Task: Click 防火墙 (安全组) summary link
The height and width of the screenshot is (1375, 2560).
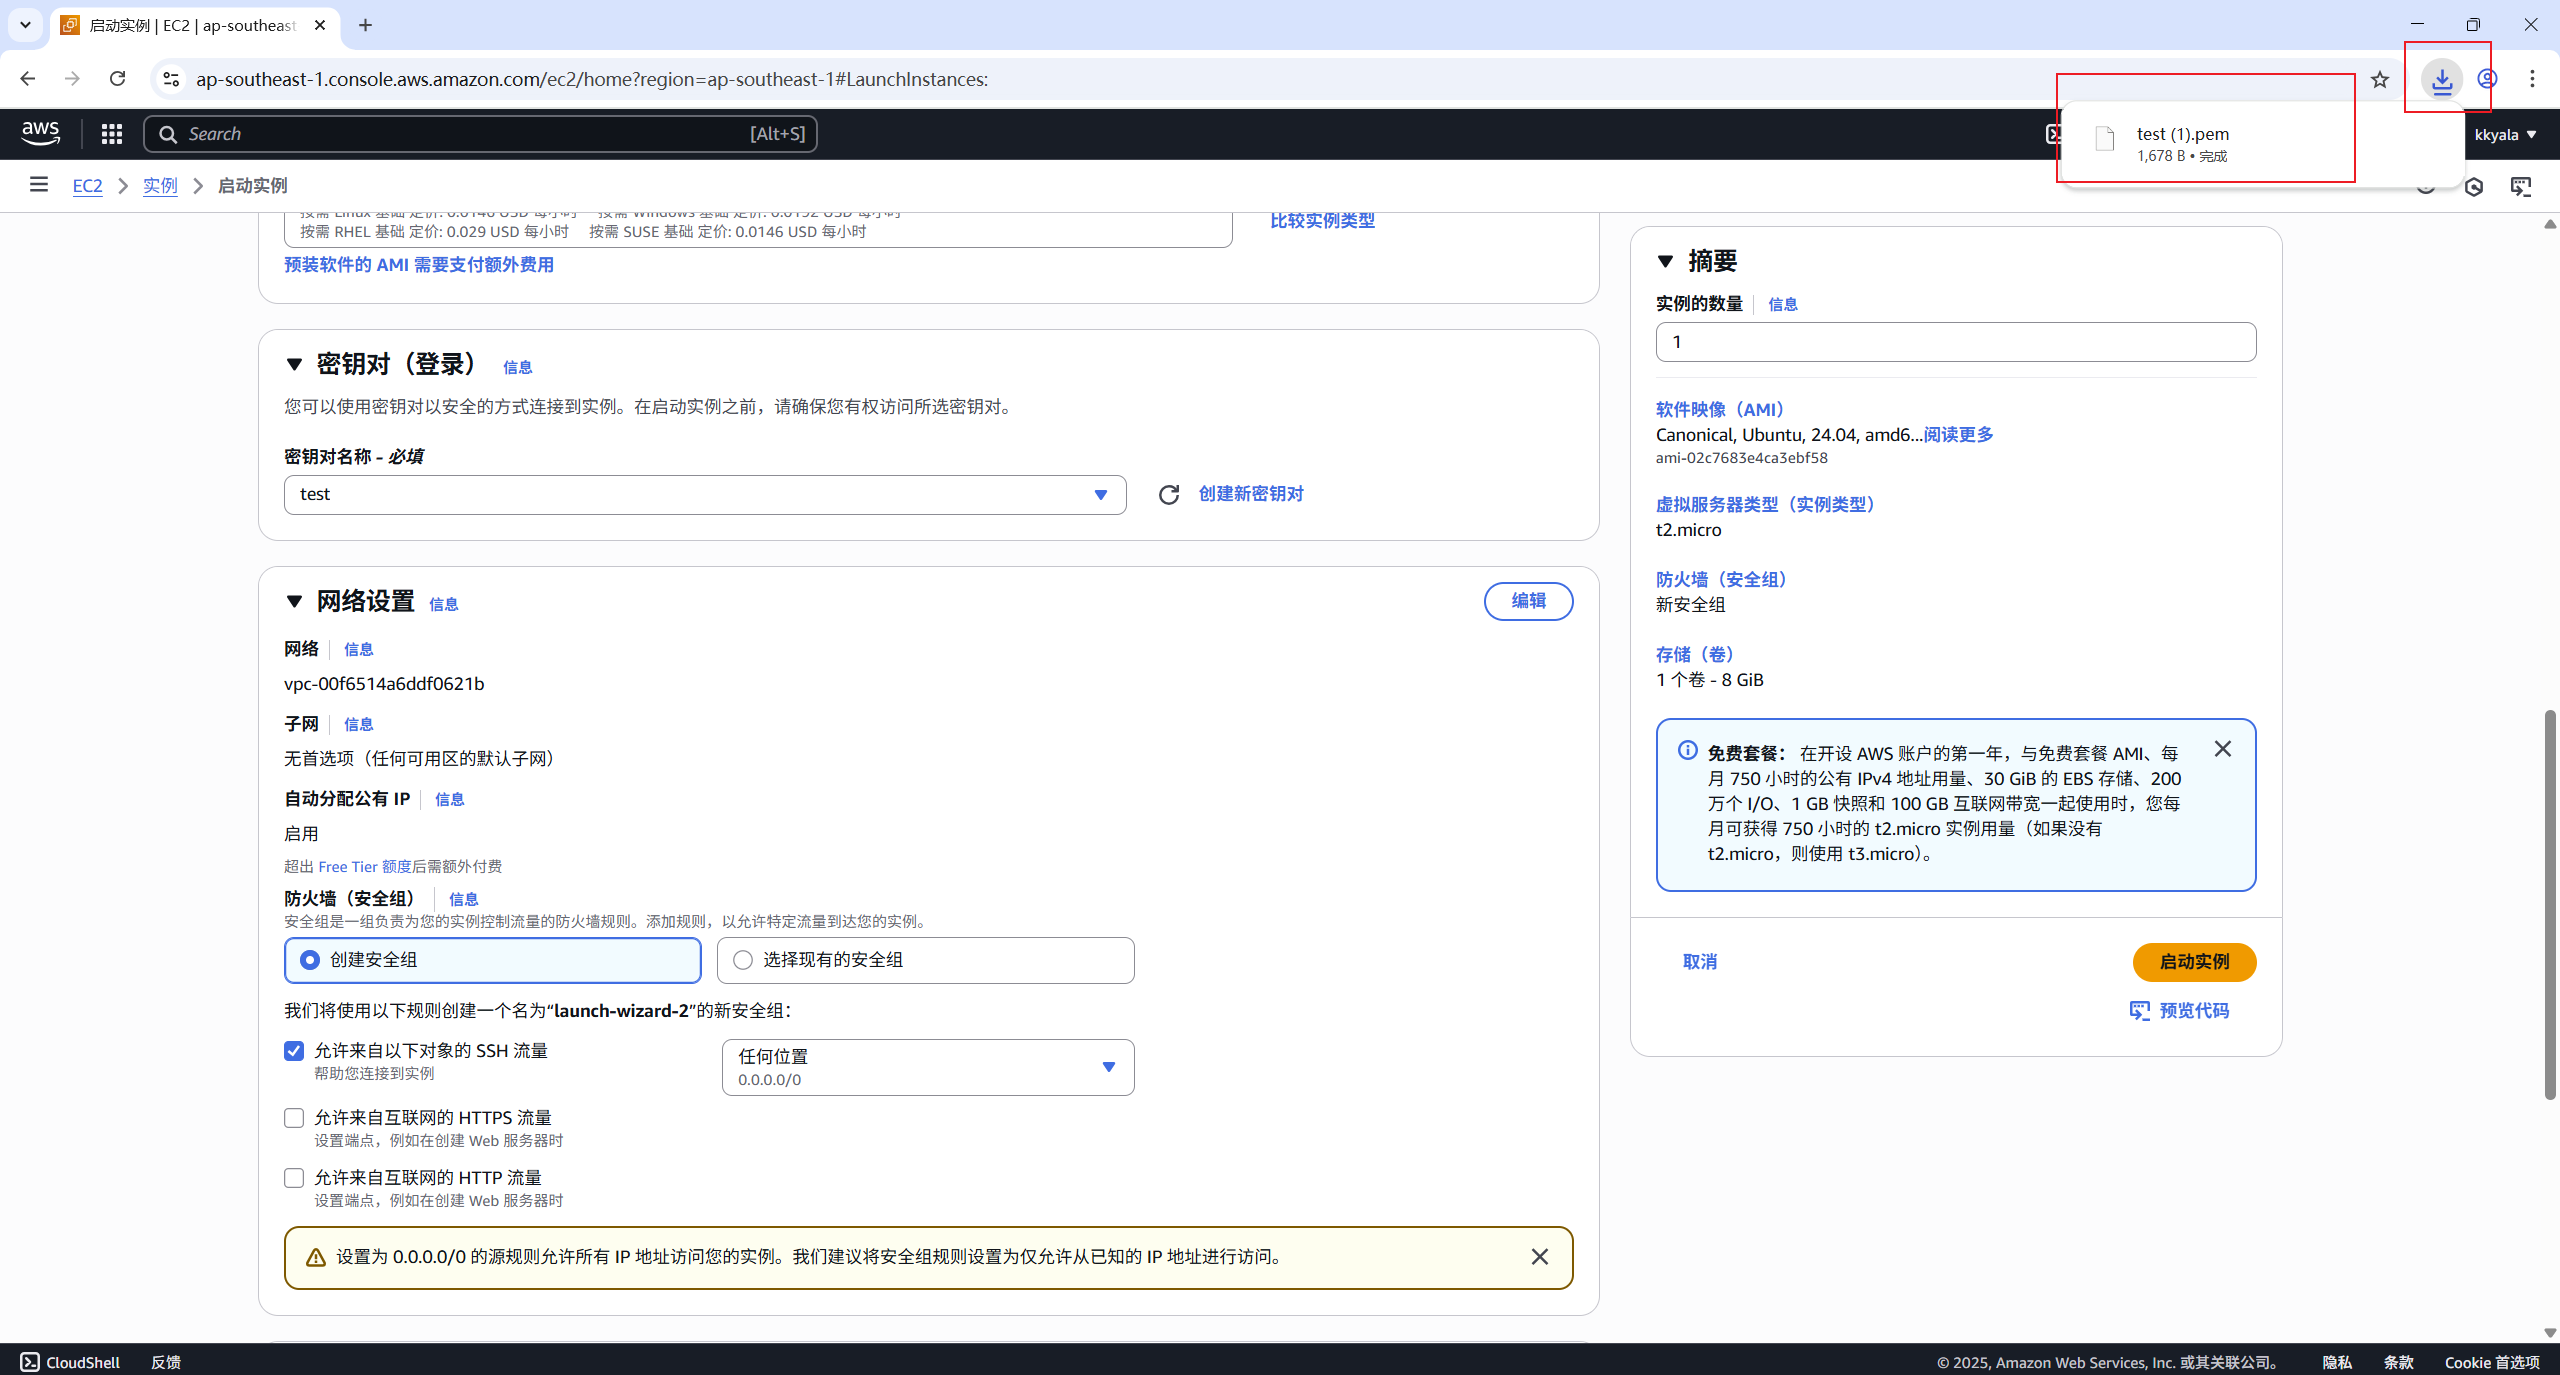Action: 1722,579
